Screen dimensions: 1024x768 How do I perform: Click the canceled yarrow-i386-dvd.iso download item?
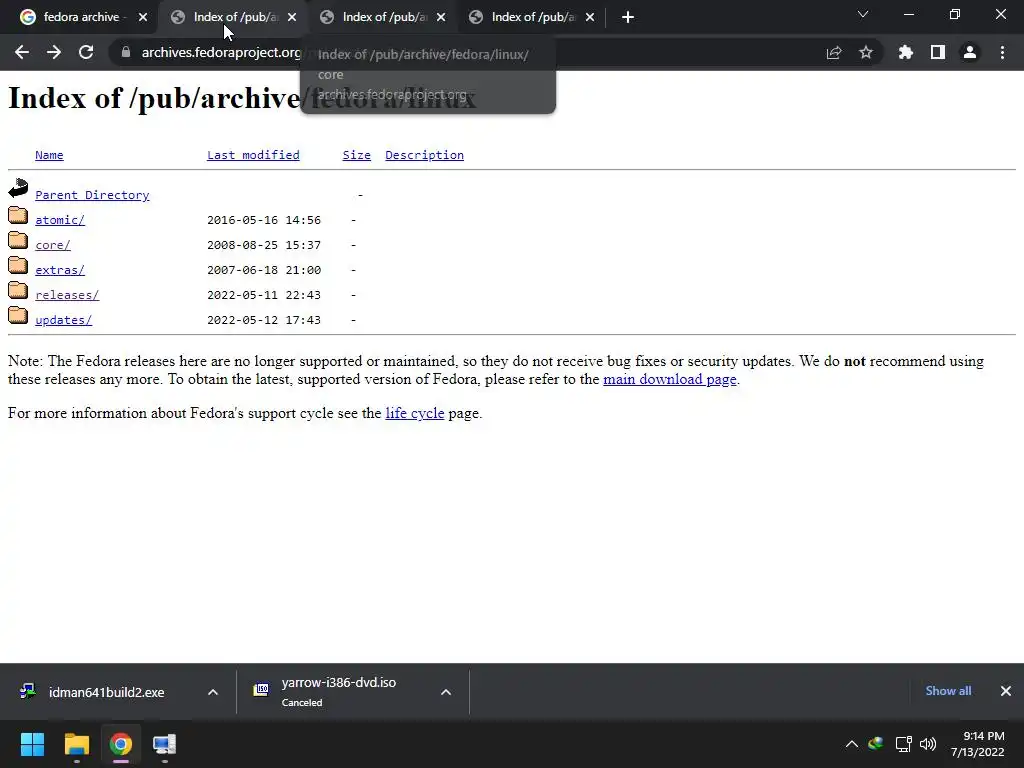tap(338, 692)
